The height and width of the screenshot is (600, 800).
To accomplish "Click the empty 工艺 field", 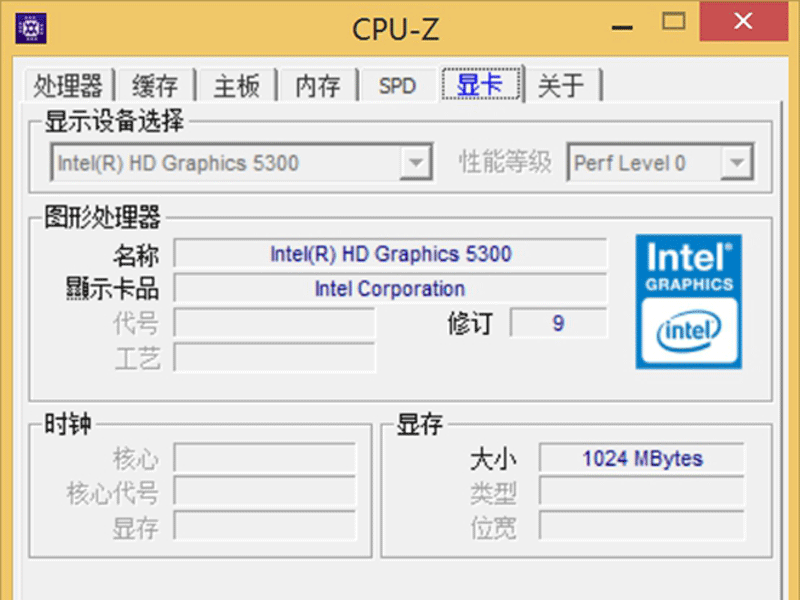I will point(274,358).
